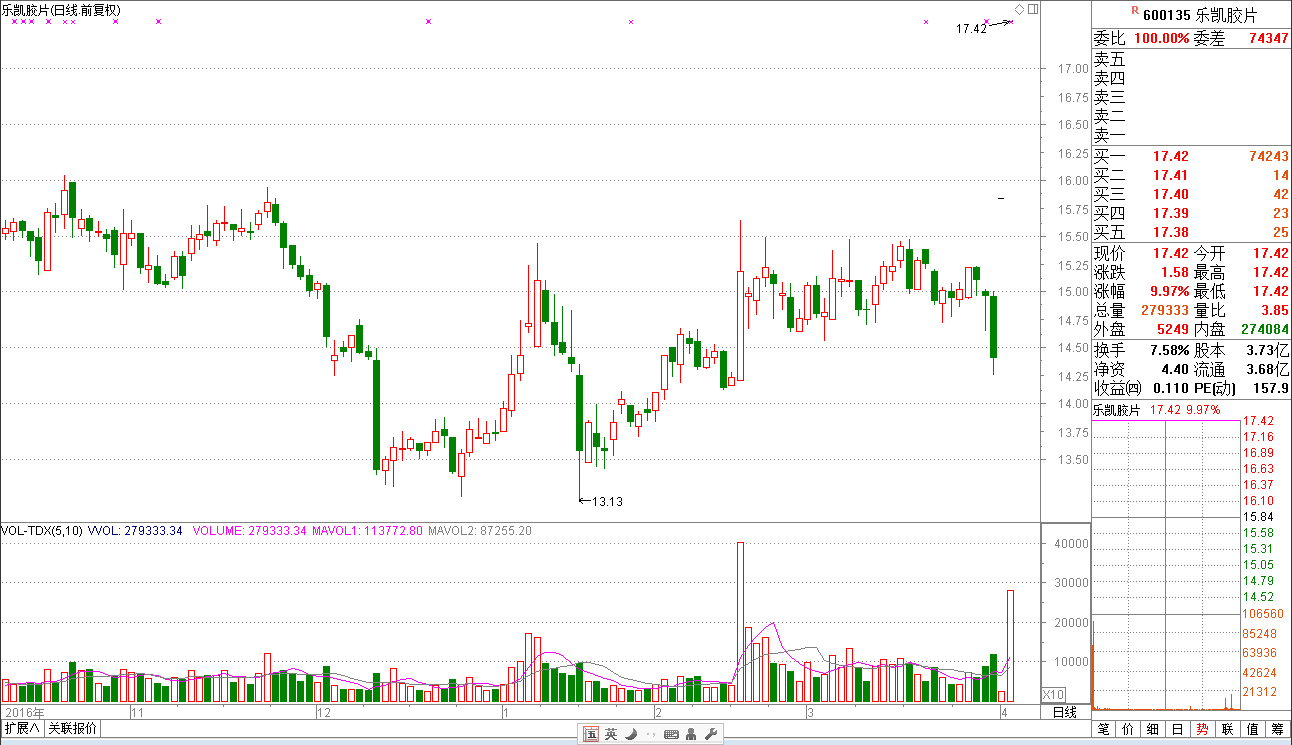The image size is (1292, 745).
Task: Open the 笔 tick-by-tick tab
Action: tap(1104, 730)
